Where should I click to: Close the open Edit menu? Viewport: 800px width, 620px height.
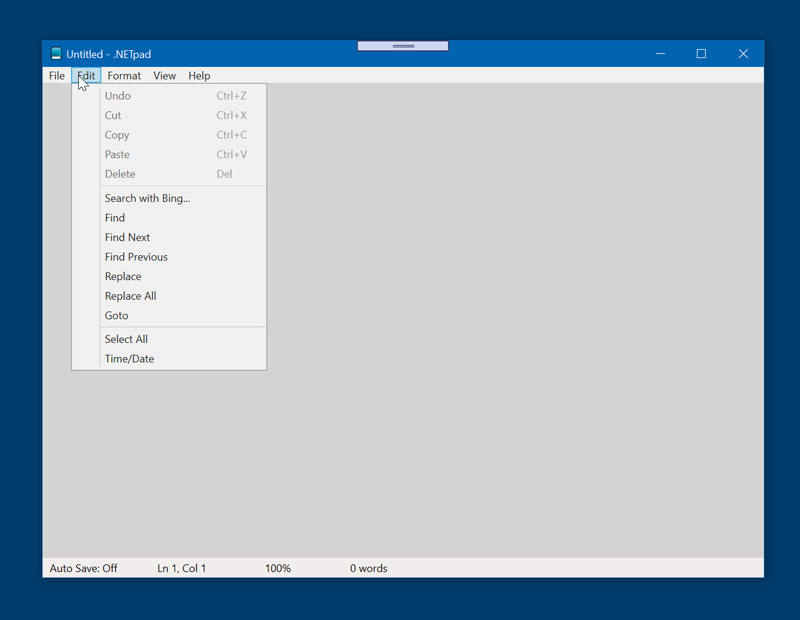87,76
